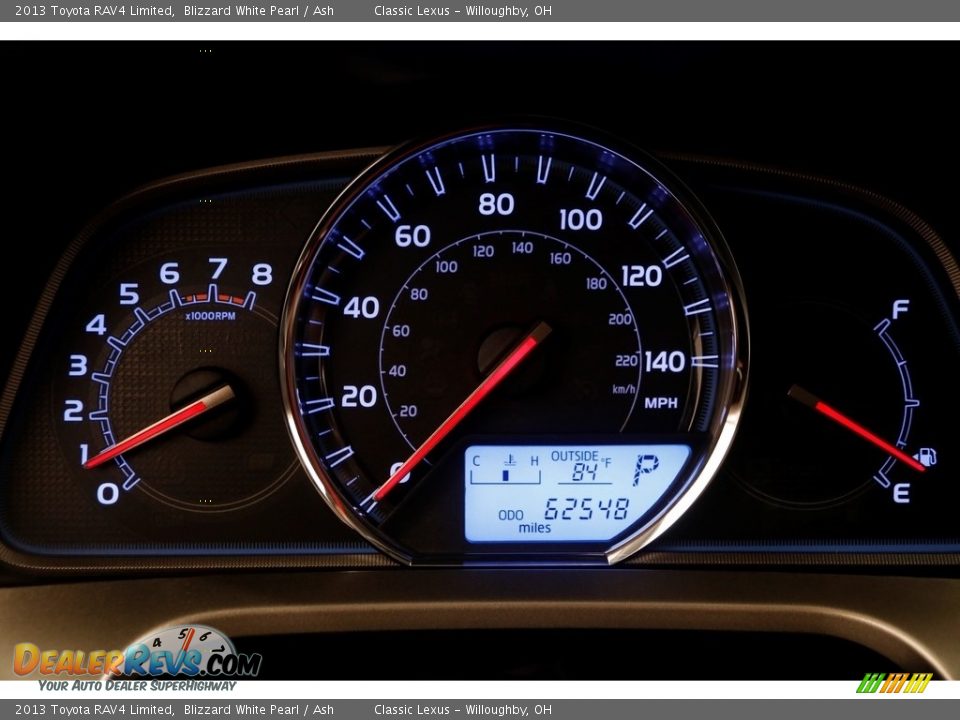Click the 140 mark on speedometer
This screenshot has height=720, width=960.
click(665, 361)
